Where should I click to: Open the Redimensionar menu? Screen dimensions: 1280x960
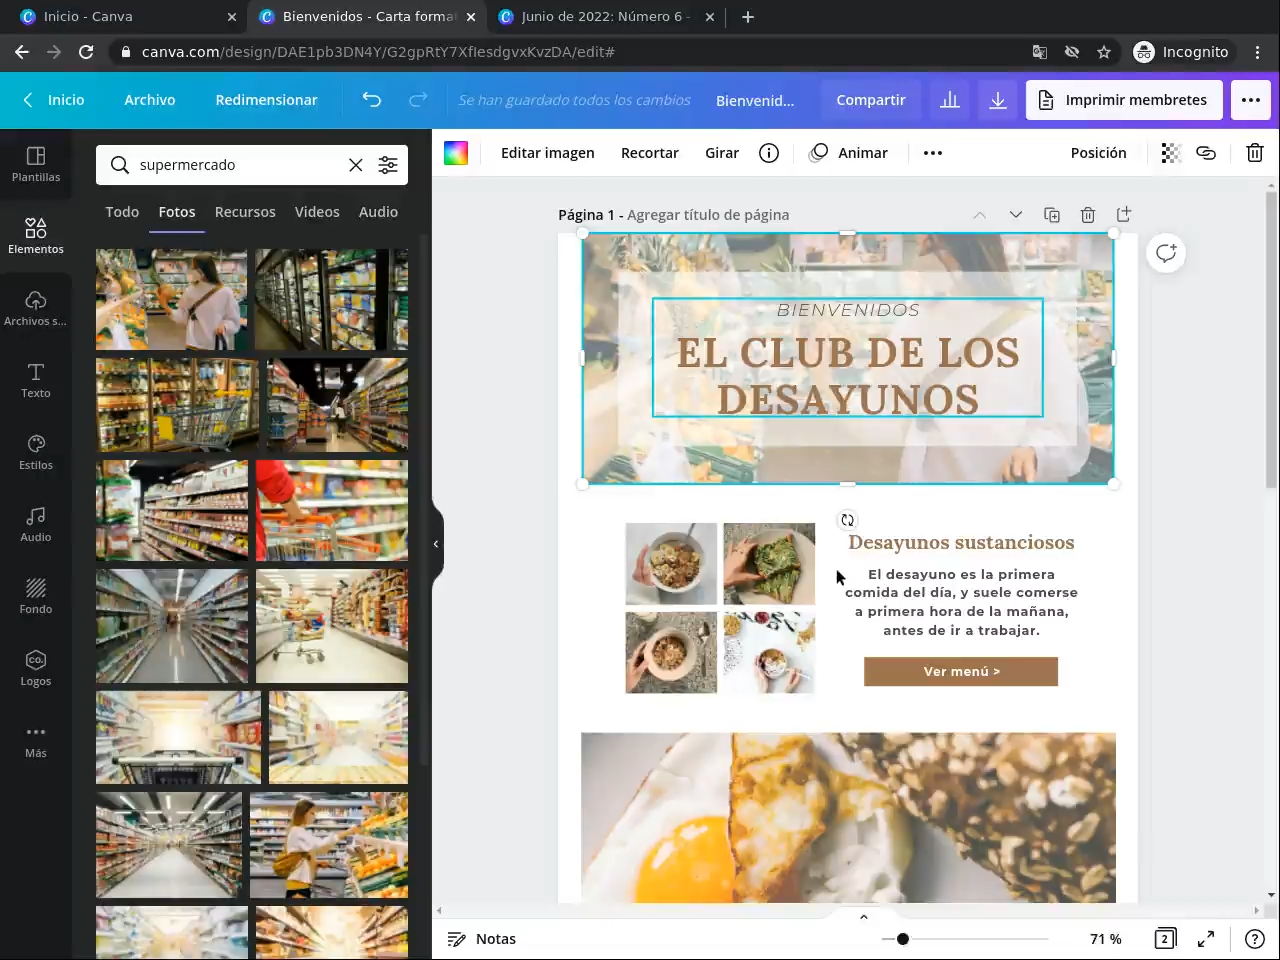click(x=266, y=100)
